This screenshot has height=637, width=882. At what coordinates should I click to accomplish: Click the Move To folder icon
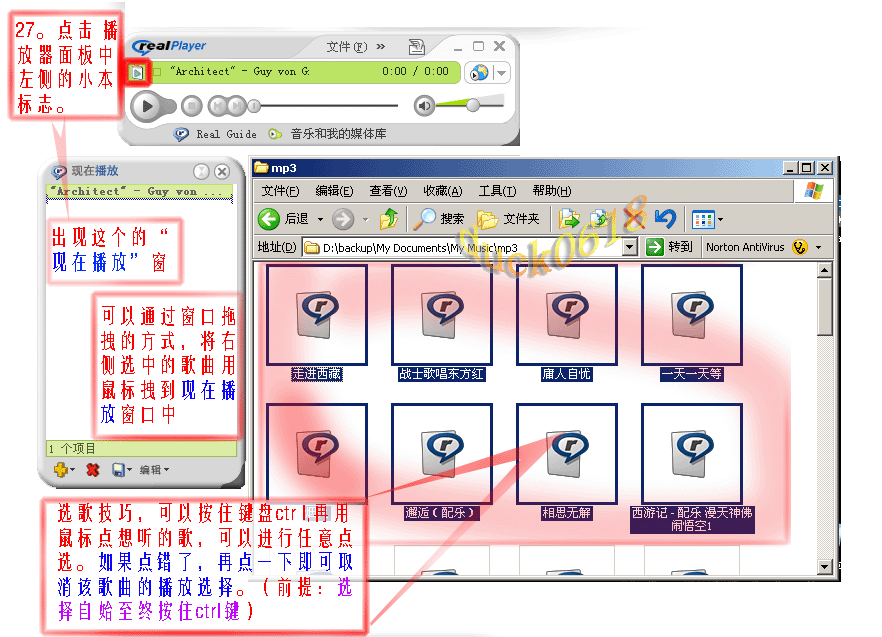click(x=569, y=219)
